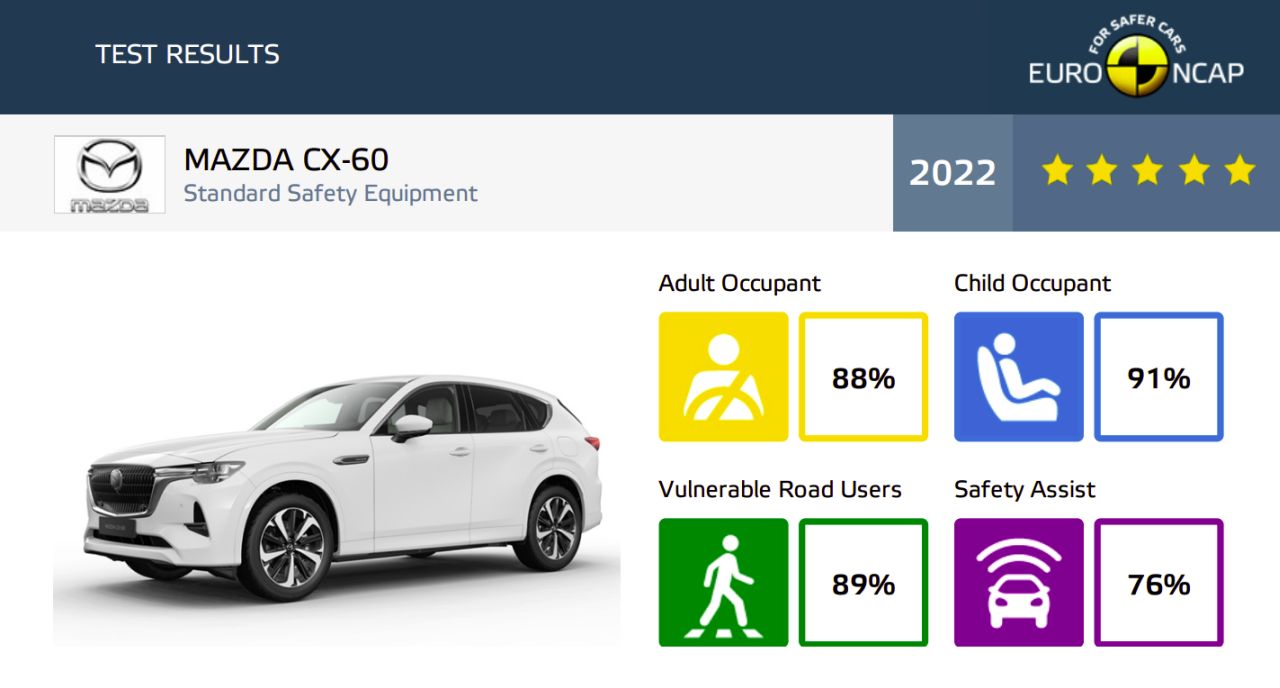Select the yellow Adult Occupant seatbelt icon

[x=723, y=377]
